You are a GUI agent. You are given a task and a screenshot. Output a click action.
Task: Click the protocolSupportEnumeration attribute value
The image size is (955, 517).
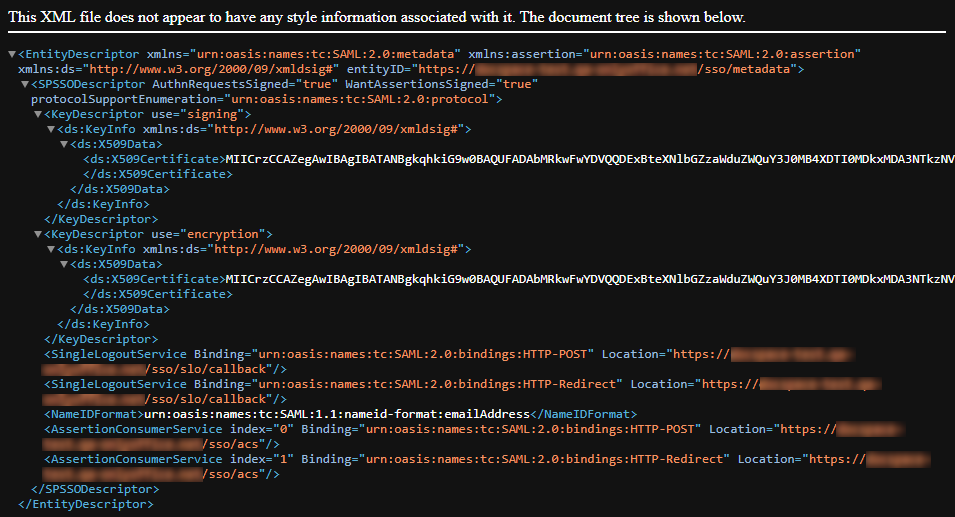click(360, 99)
